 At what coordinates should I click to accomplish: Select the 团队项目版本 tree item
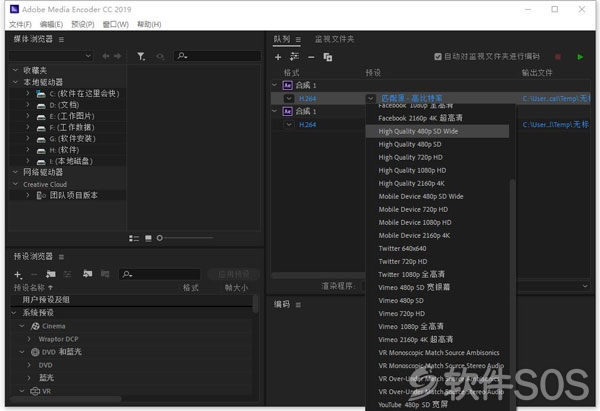coord(73,196)
